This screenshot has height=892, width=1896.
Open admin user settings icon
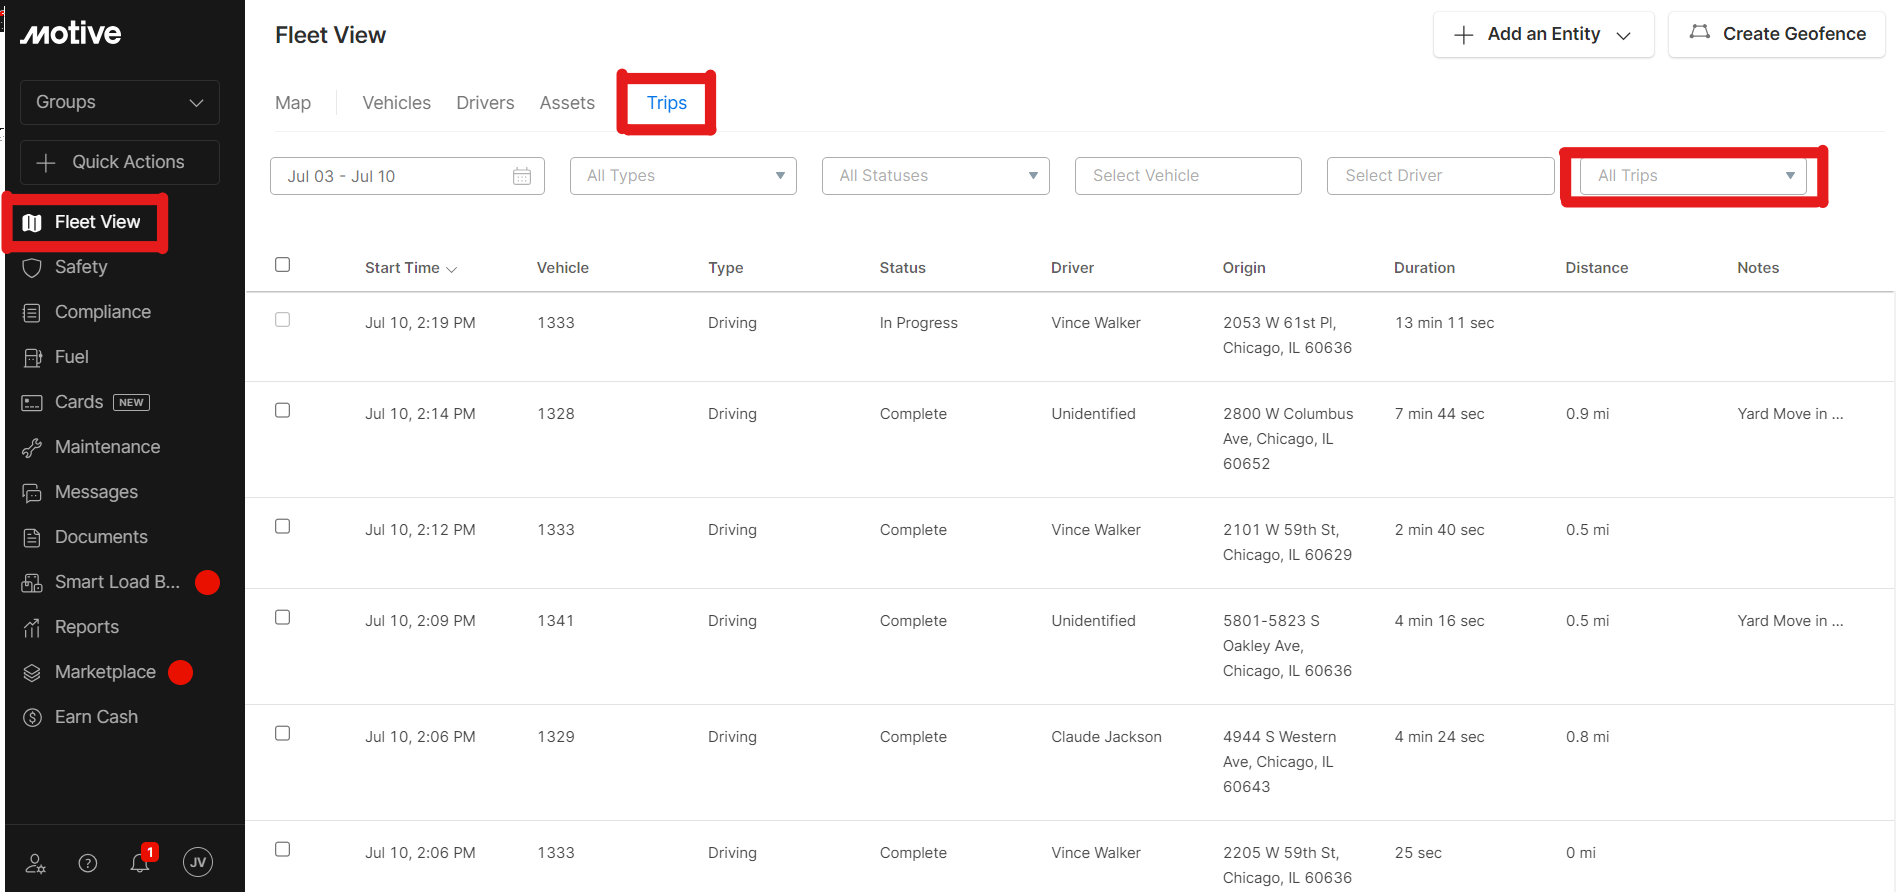point(36,863)
